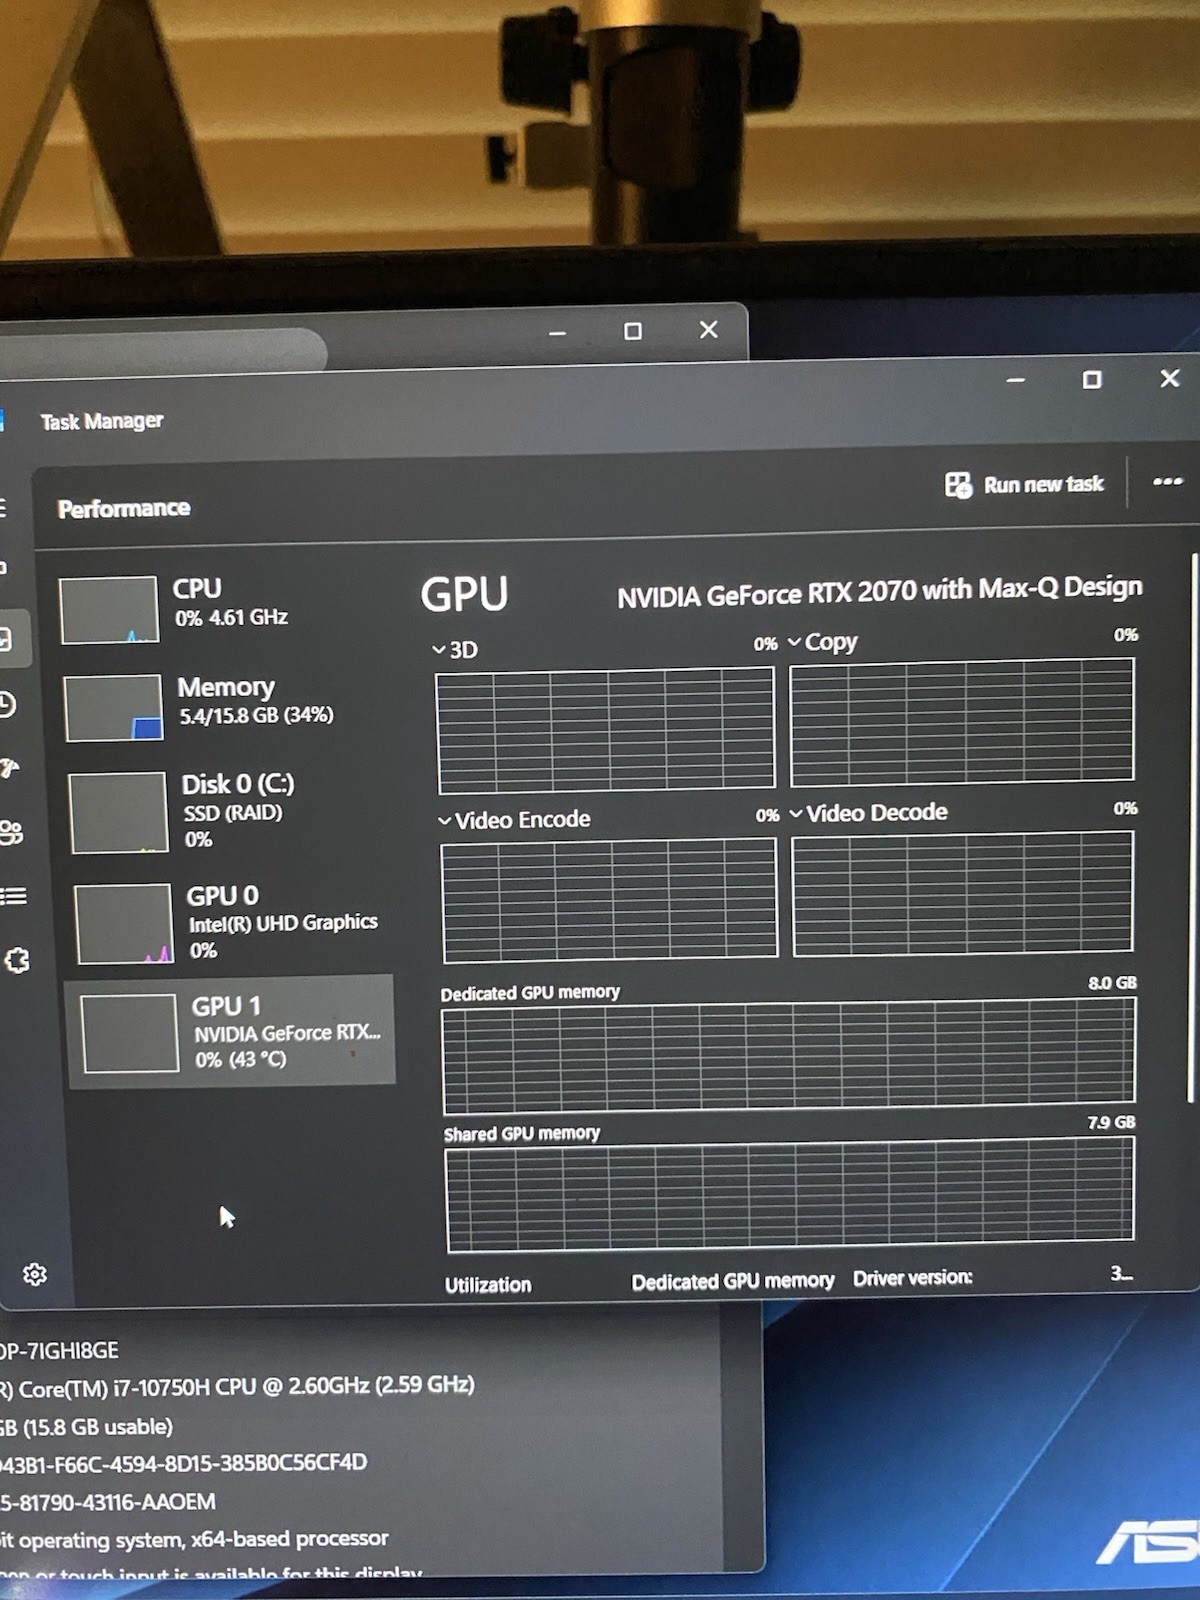
Task: Open Task Manager settings gear
Action: 35,1274
